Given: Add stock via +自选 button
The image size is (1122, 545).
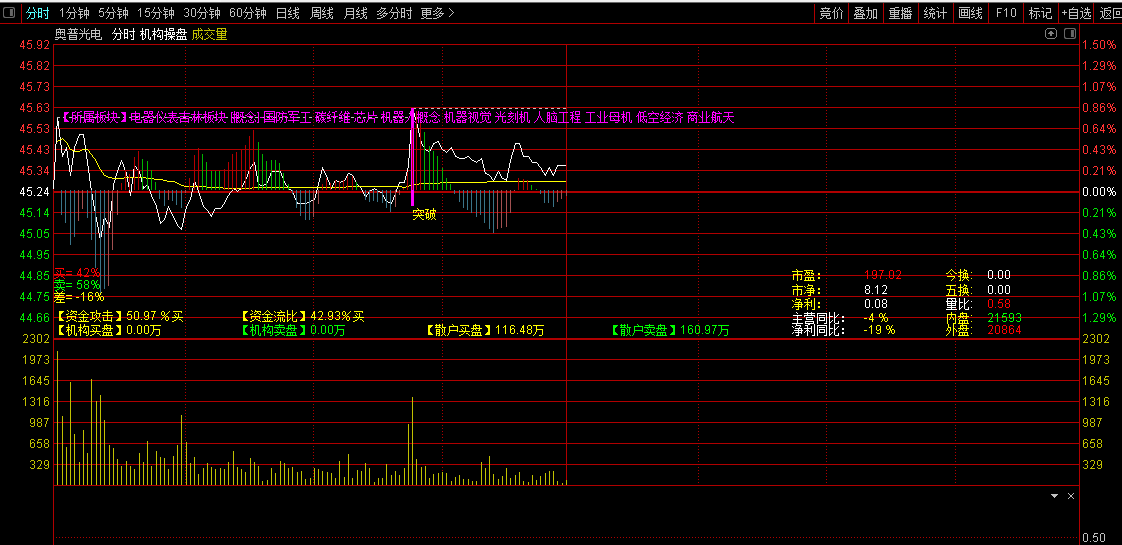Looking at the screenshot, I should (x=1077, y=13).
